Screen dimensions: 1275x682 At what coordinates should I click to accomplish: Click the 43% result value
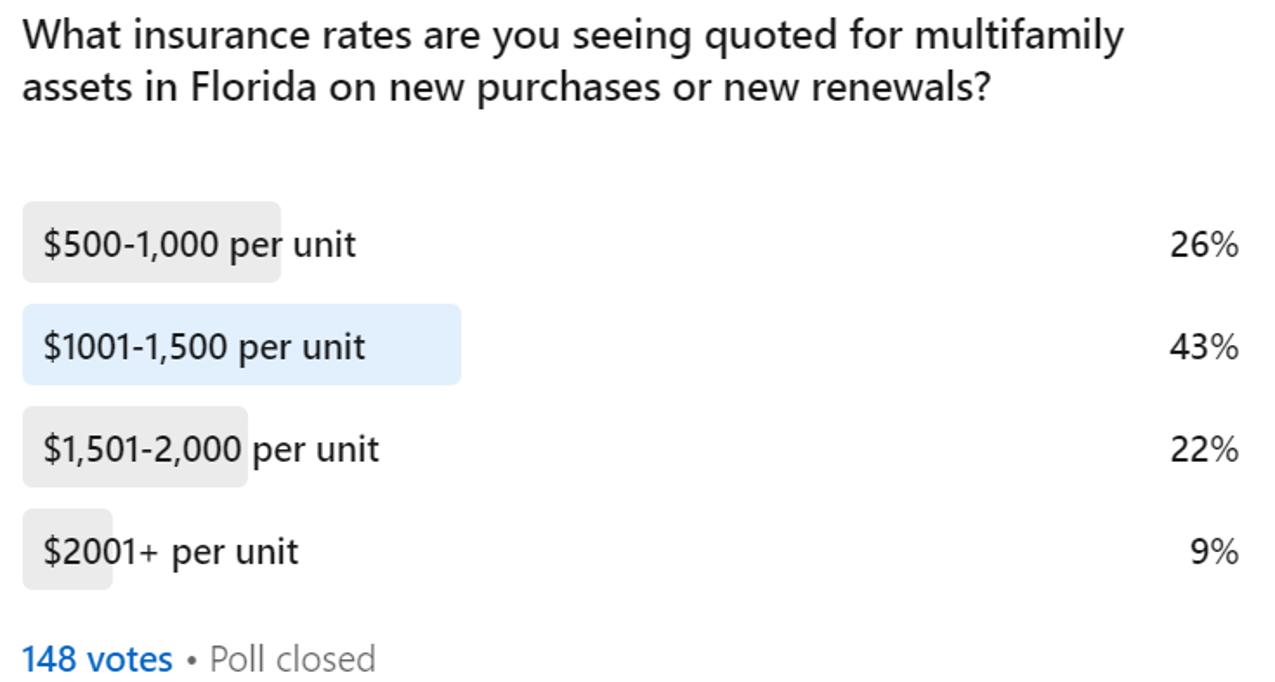[1204, 347]
